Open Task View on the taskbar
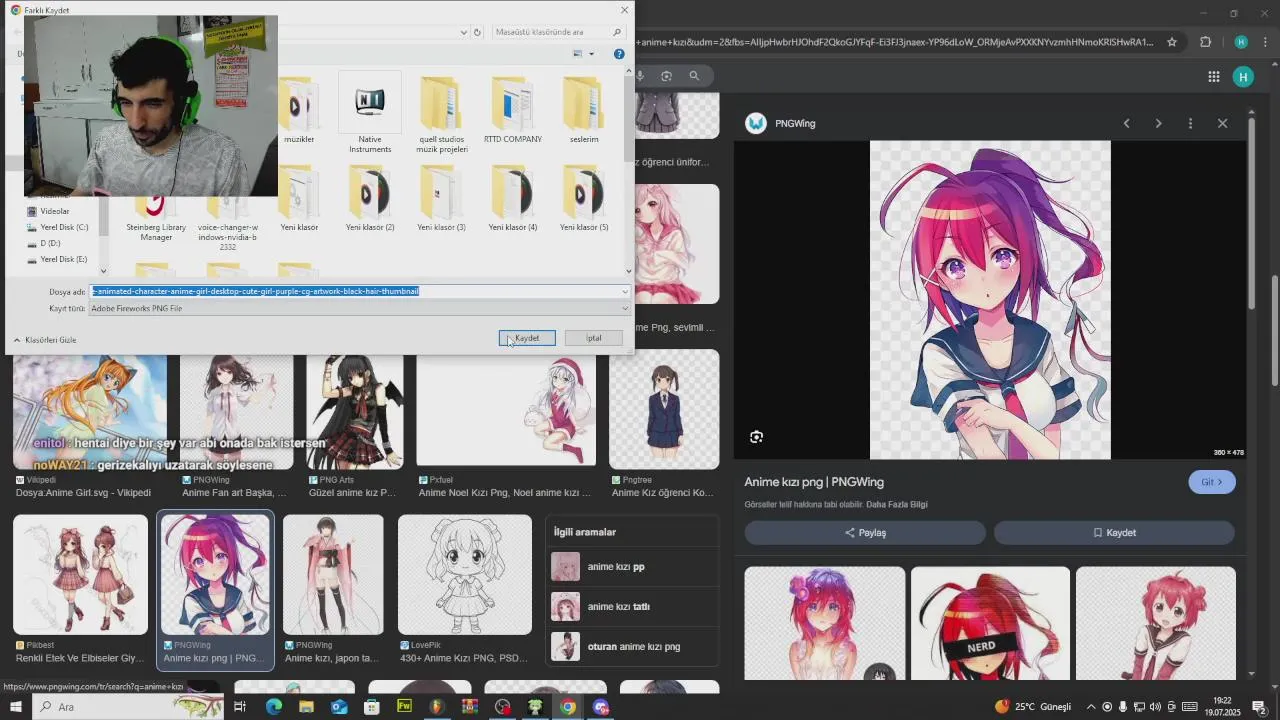This screenshot has height=720, width=1280. click(x=240, y=707)
